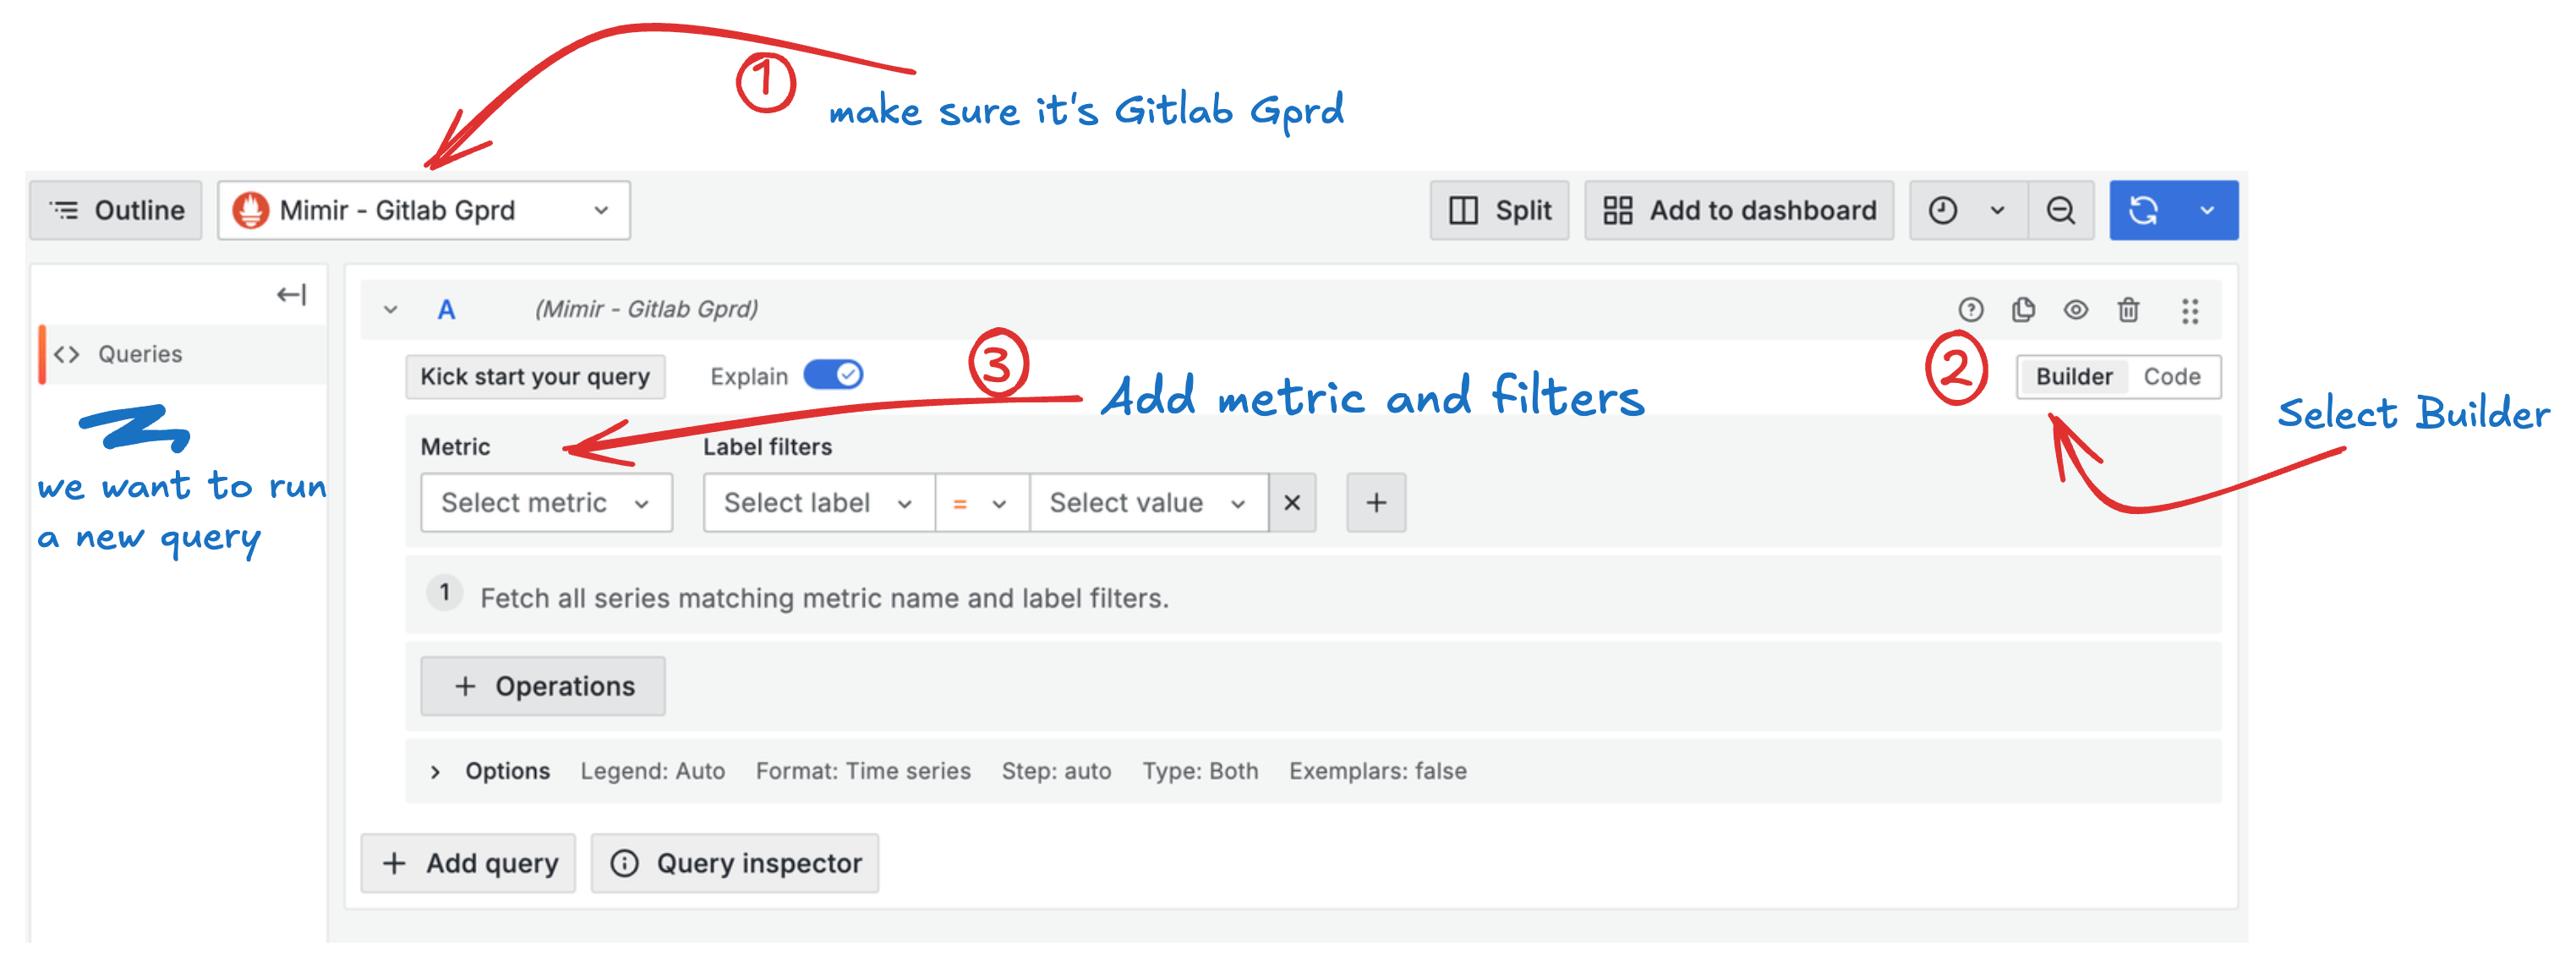2576x968 pixels.
Task: Disable query A using the eye icon
Action: (x=2076, y=310)
